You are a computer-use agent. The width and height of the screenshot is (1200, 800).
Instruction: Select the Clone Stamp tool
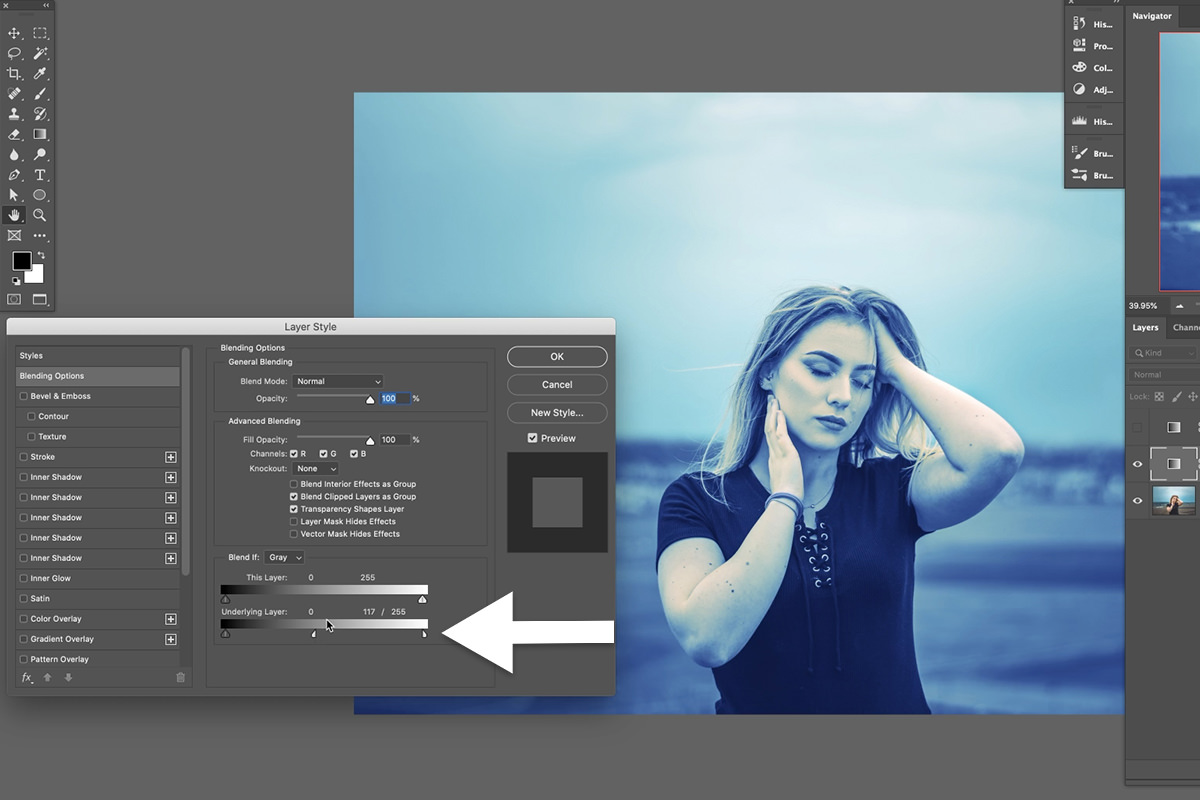[x=14, y=113]
